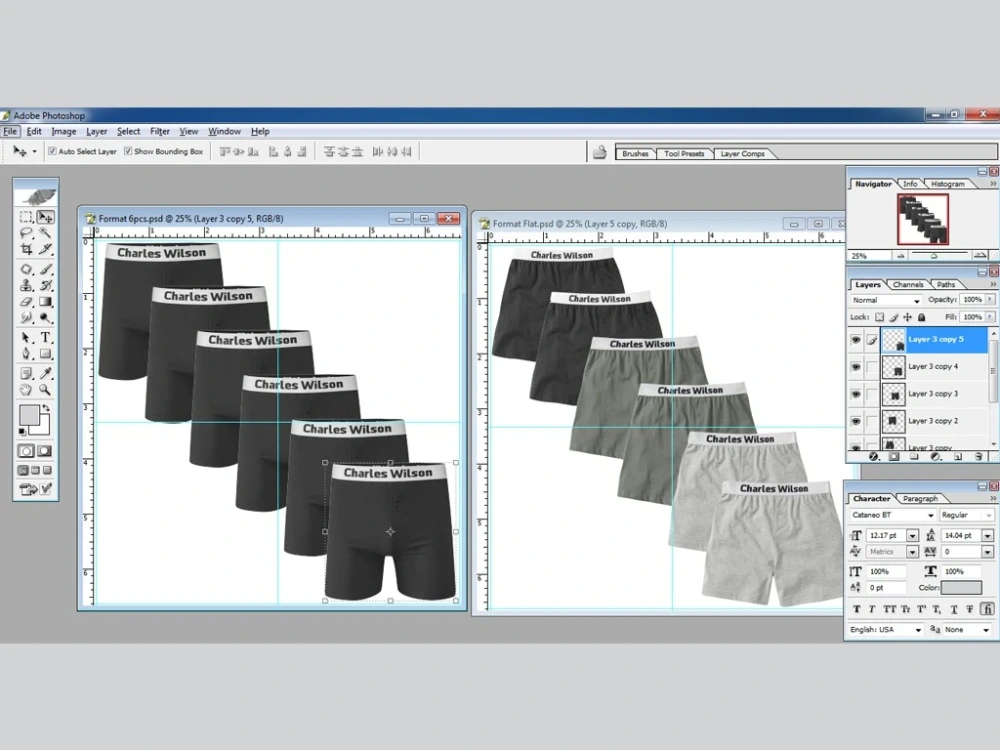Pick the Lasso tool
Viewport: 1000px width, 750px height.
(26, 233)
